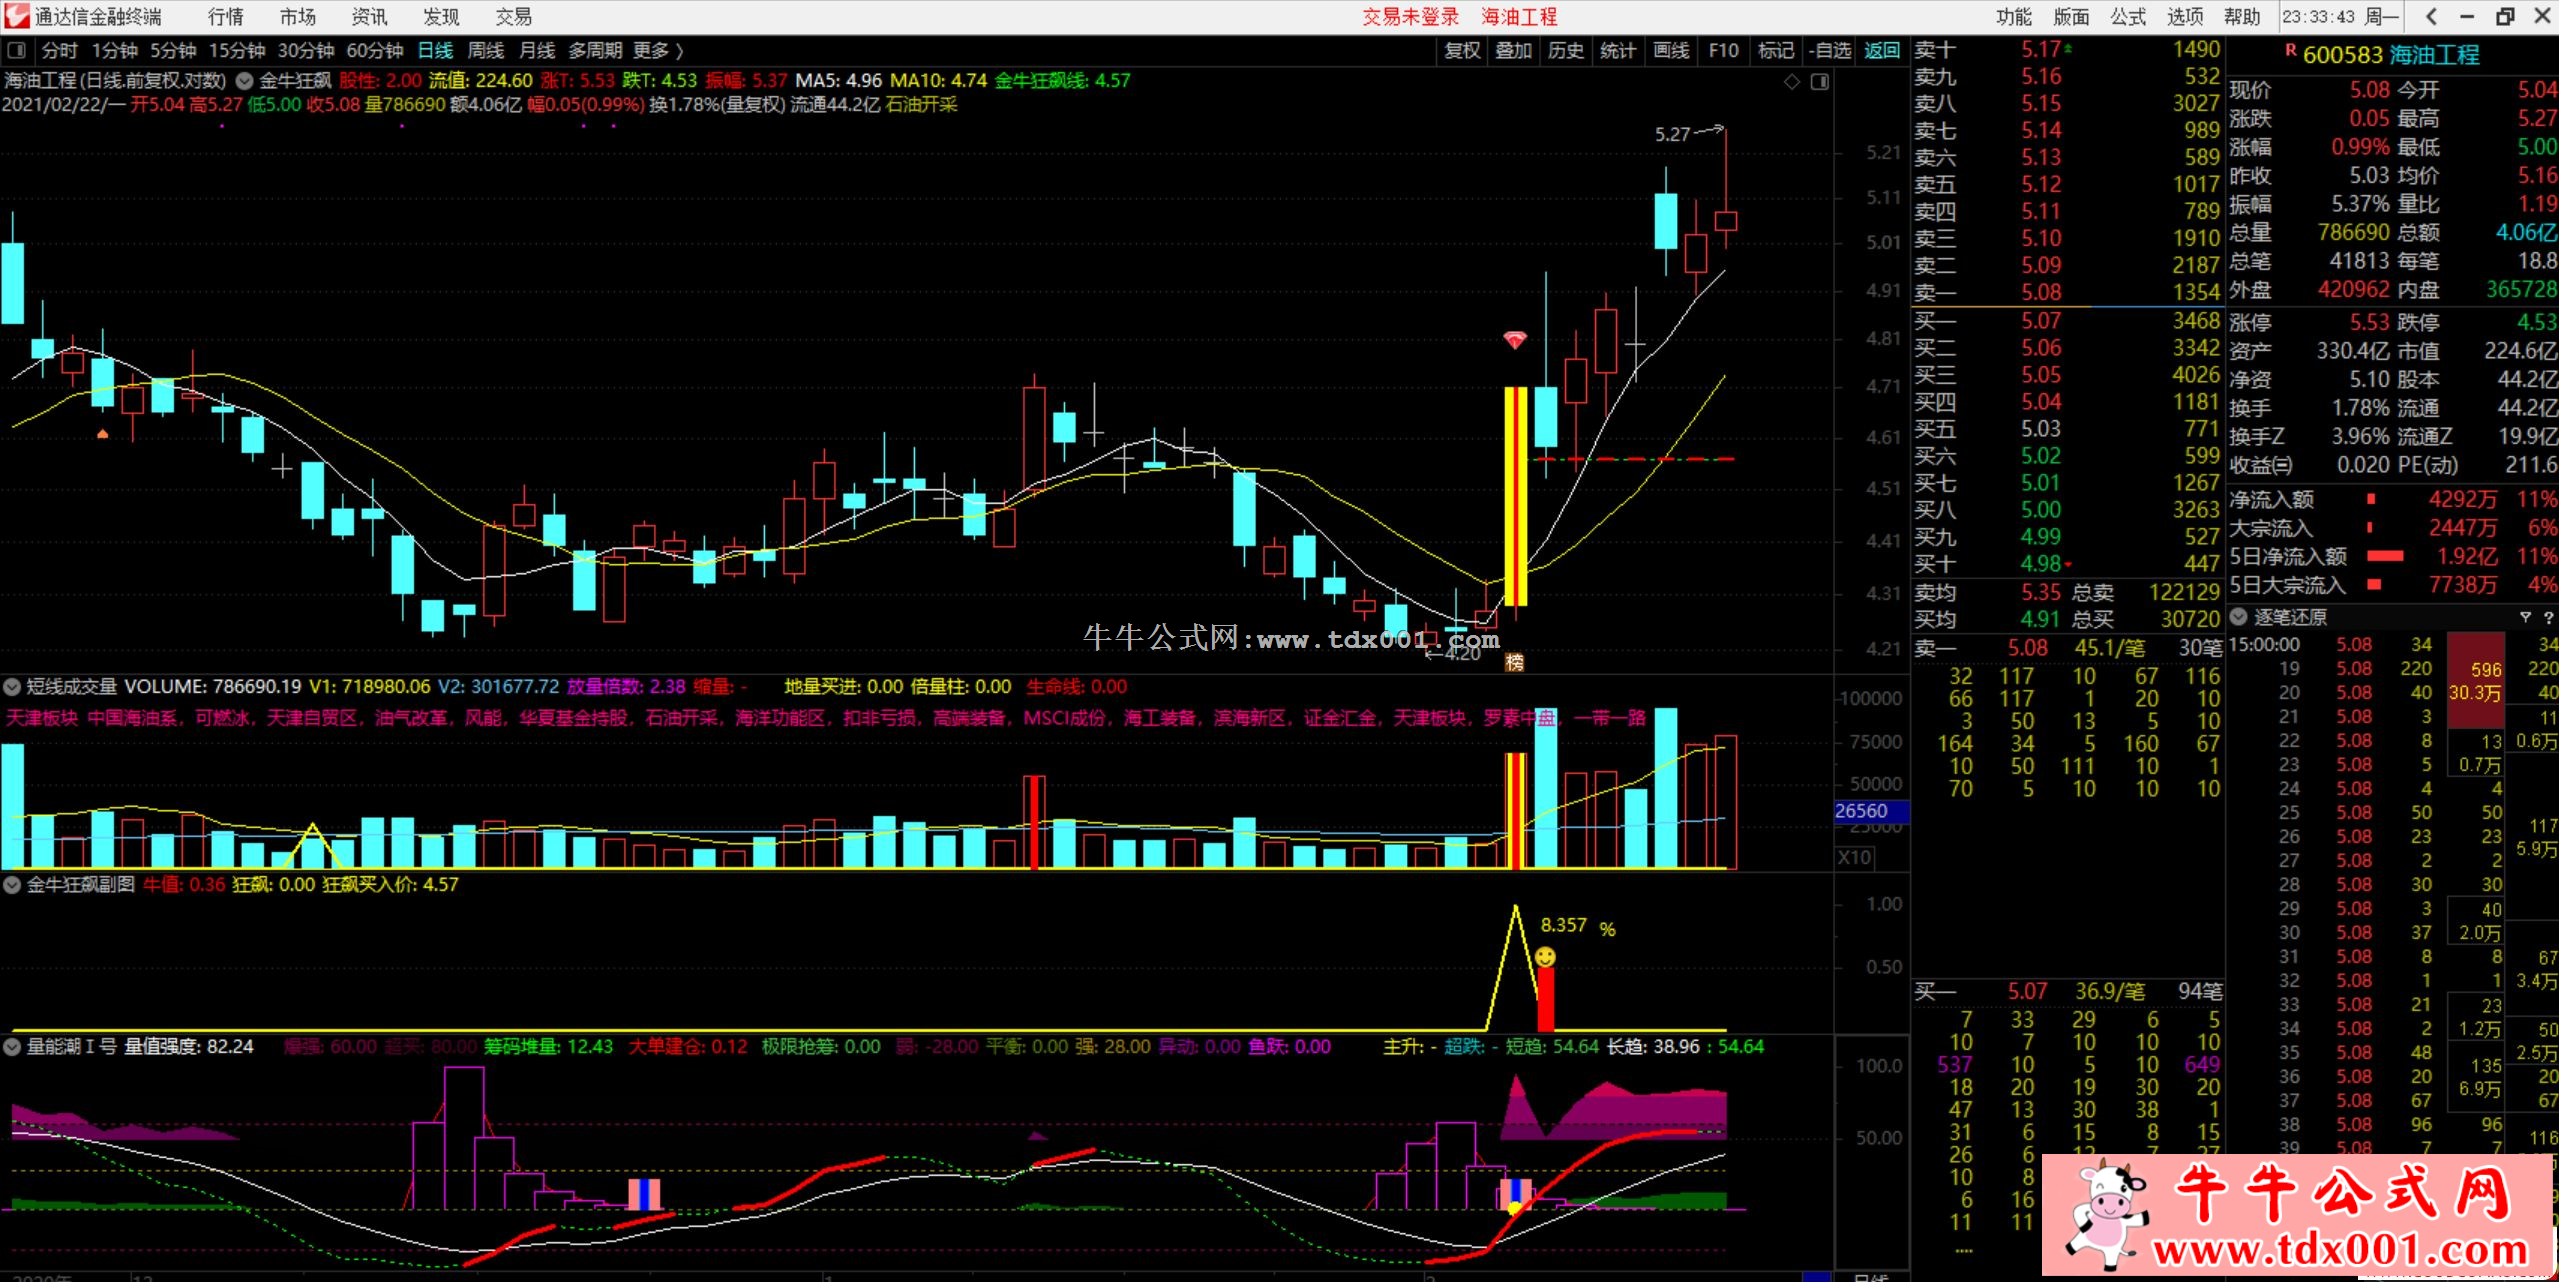
Task: Open the 资讯 menu
Action: point(369,16)
